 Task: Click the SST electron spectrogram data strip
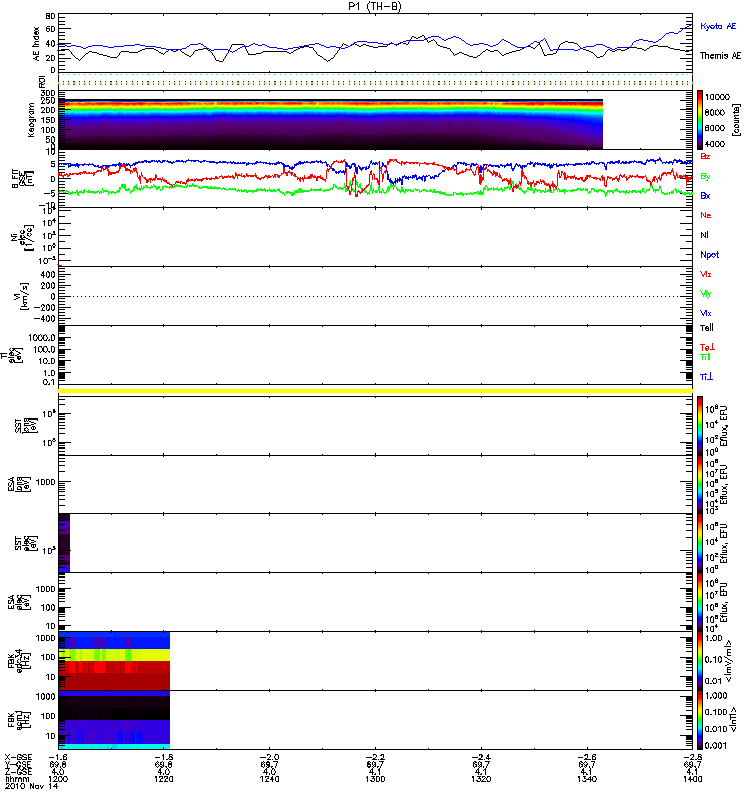click(x=64, y=543)
